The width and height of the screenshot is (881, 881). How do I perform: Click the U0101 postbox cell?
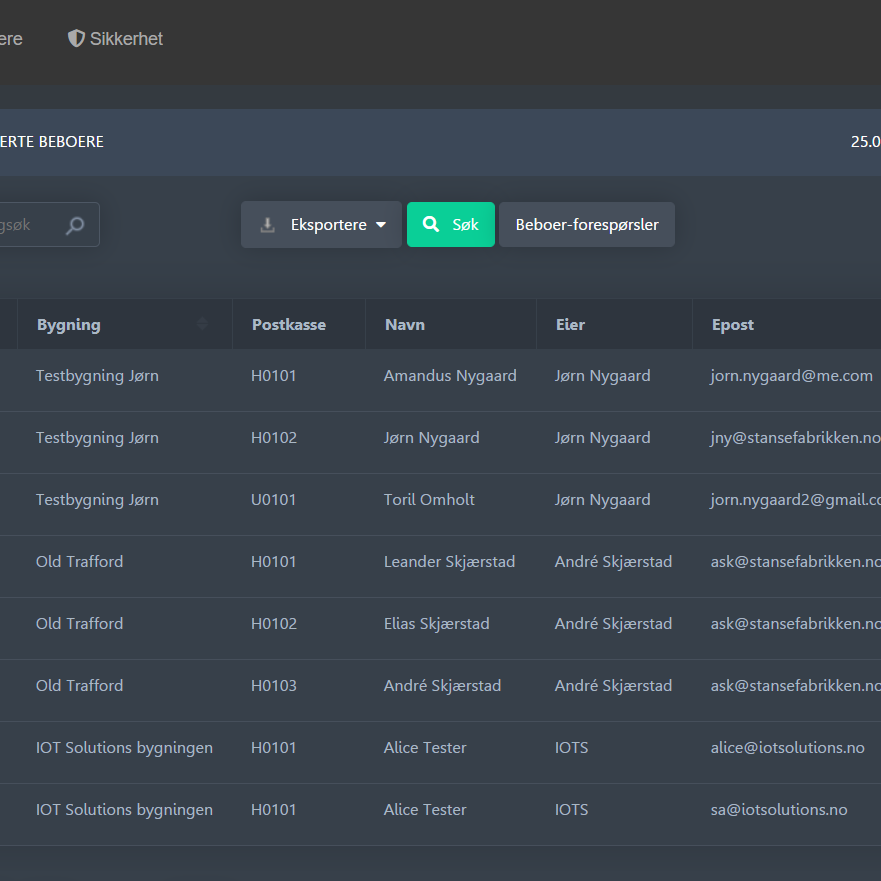(x=273, y=499)
